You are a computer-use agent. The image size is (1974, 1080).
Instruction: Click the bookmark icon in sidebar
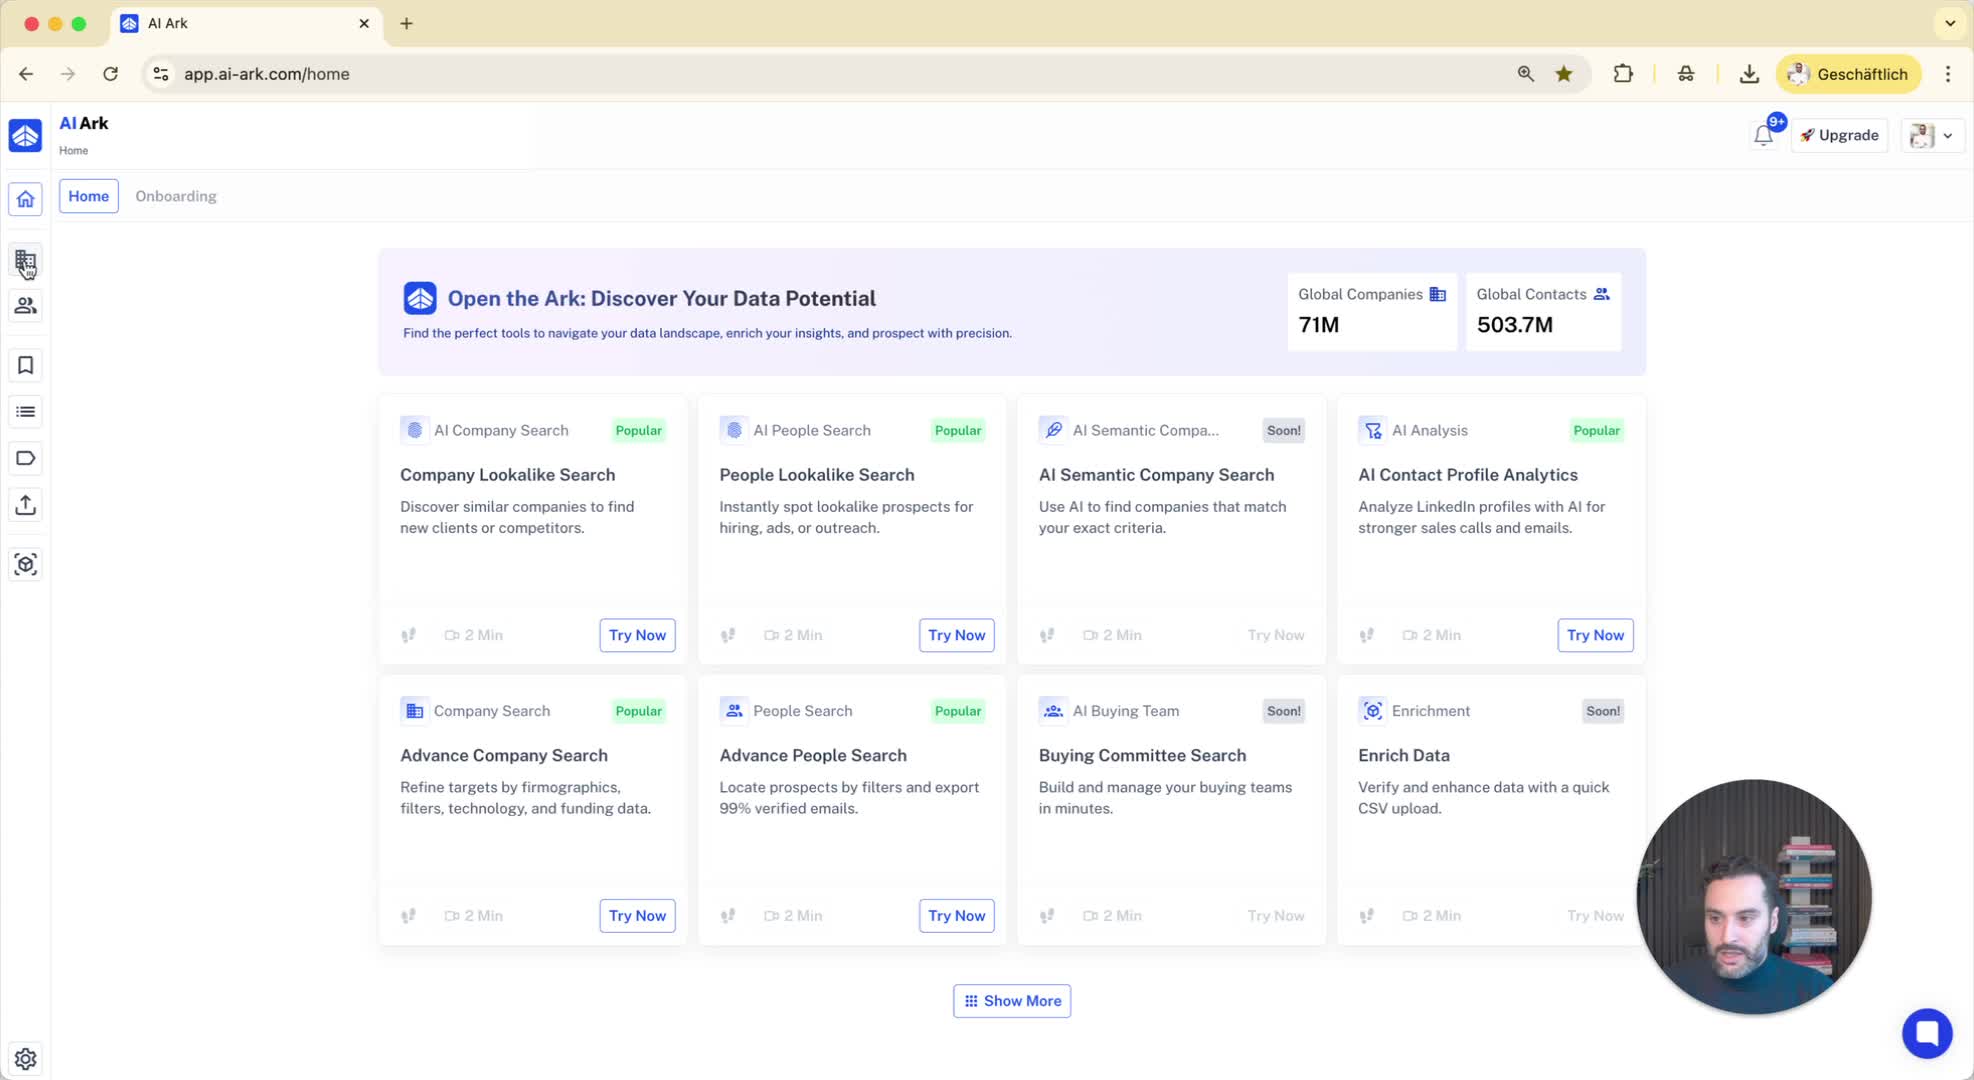coord(25,366)
